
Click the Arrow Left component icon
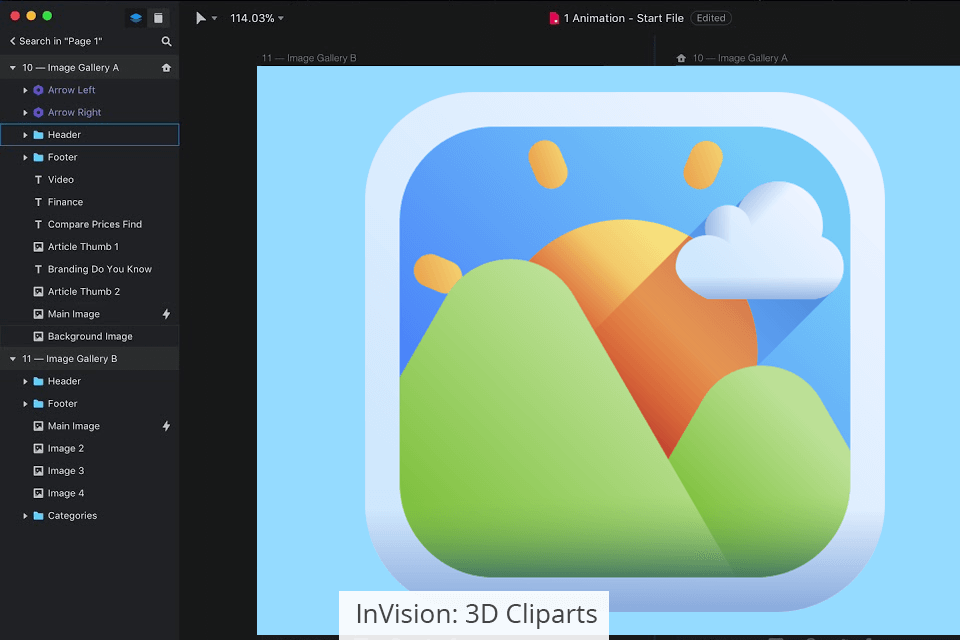[x=38, y=90]
